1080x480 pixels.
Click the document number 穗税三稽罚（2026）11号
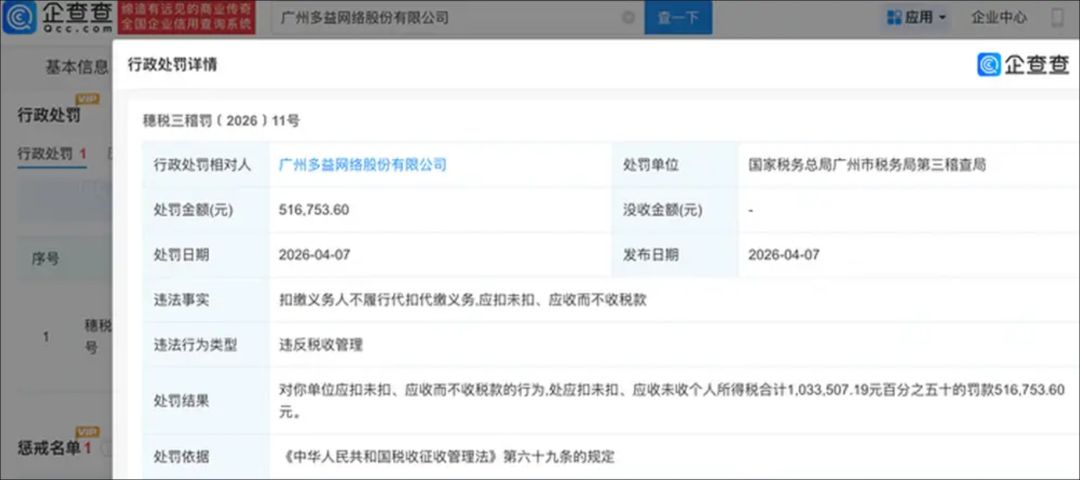click(x=221, y=121)
